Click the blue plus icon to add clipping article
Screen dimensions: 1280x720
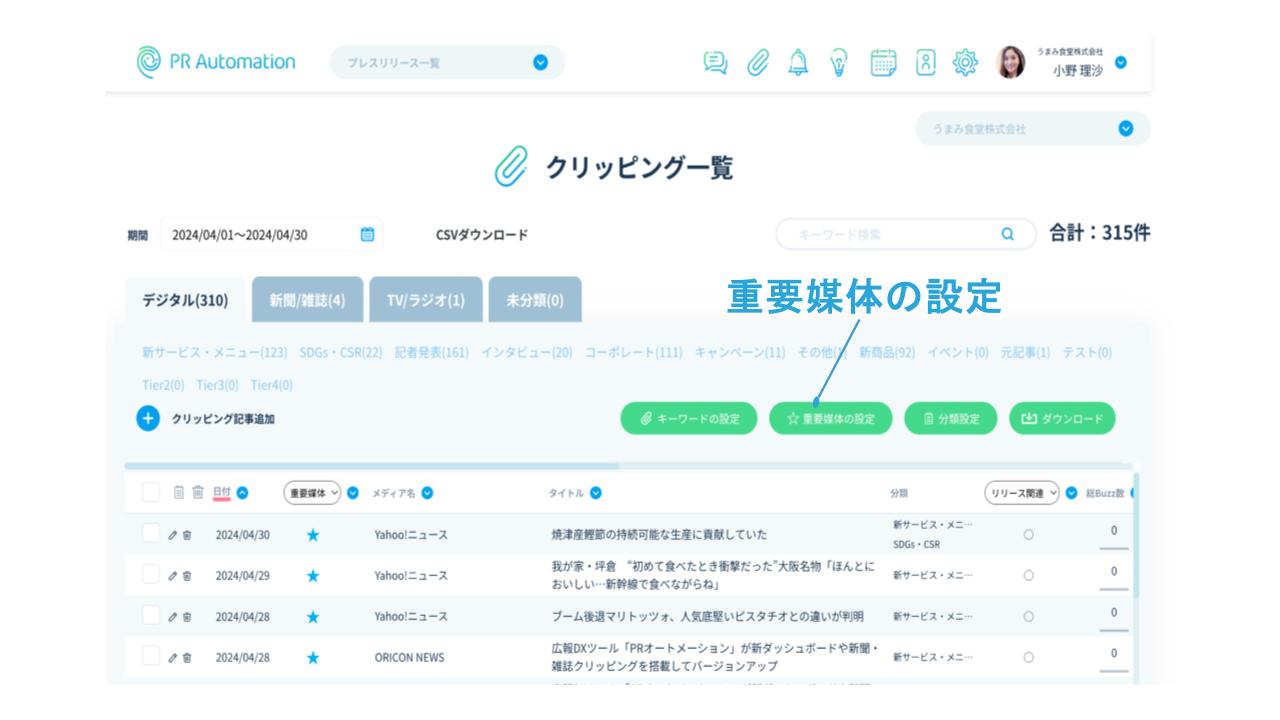coord(147,419)
